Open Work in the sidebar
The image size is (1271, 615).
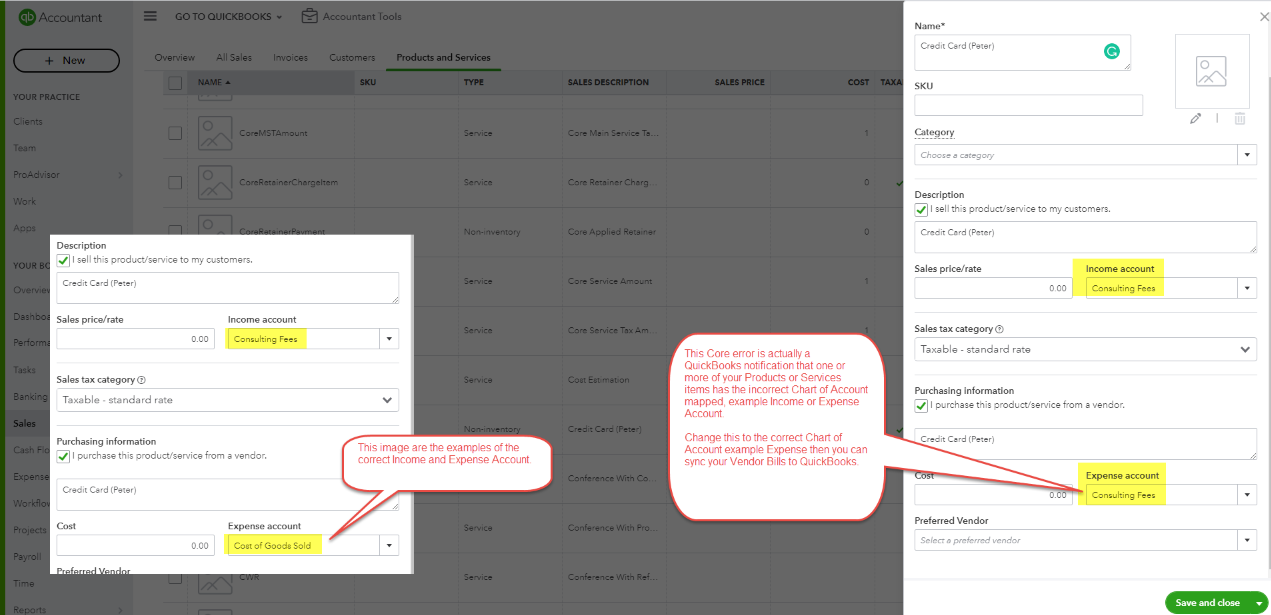[x=24, y=201]
